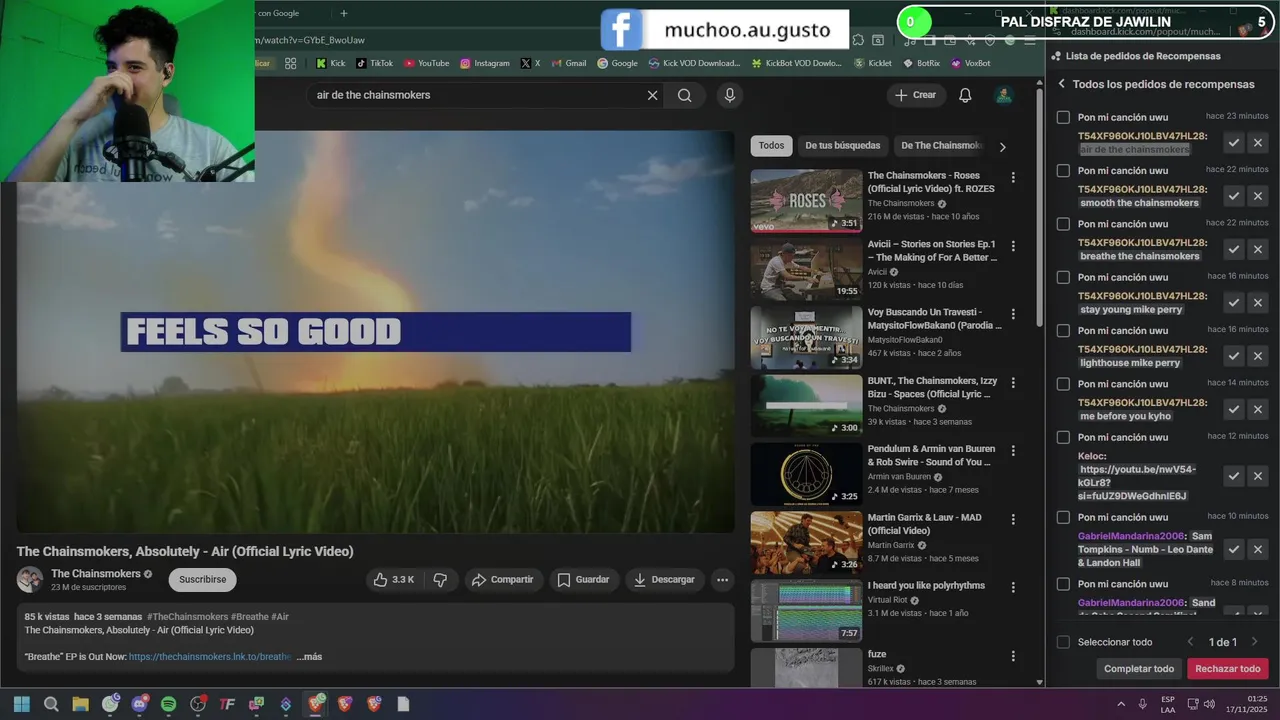This screenshot has height=720, width=1280.
Task: Tick checkbox for Sam Tompkins - Numb request
Action: (1063, 517)
